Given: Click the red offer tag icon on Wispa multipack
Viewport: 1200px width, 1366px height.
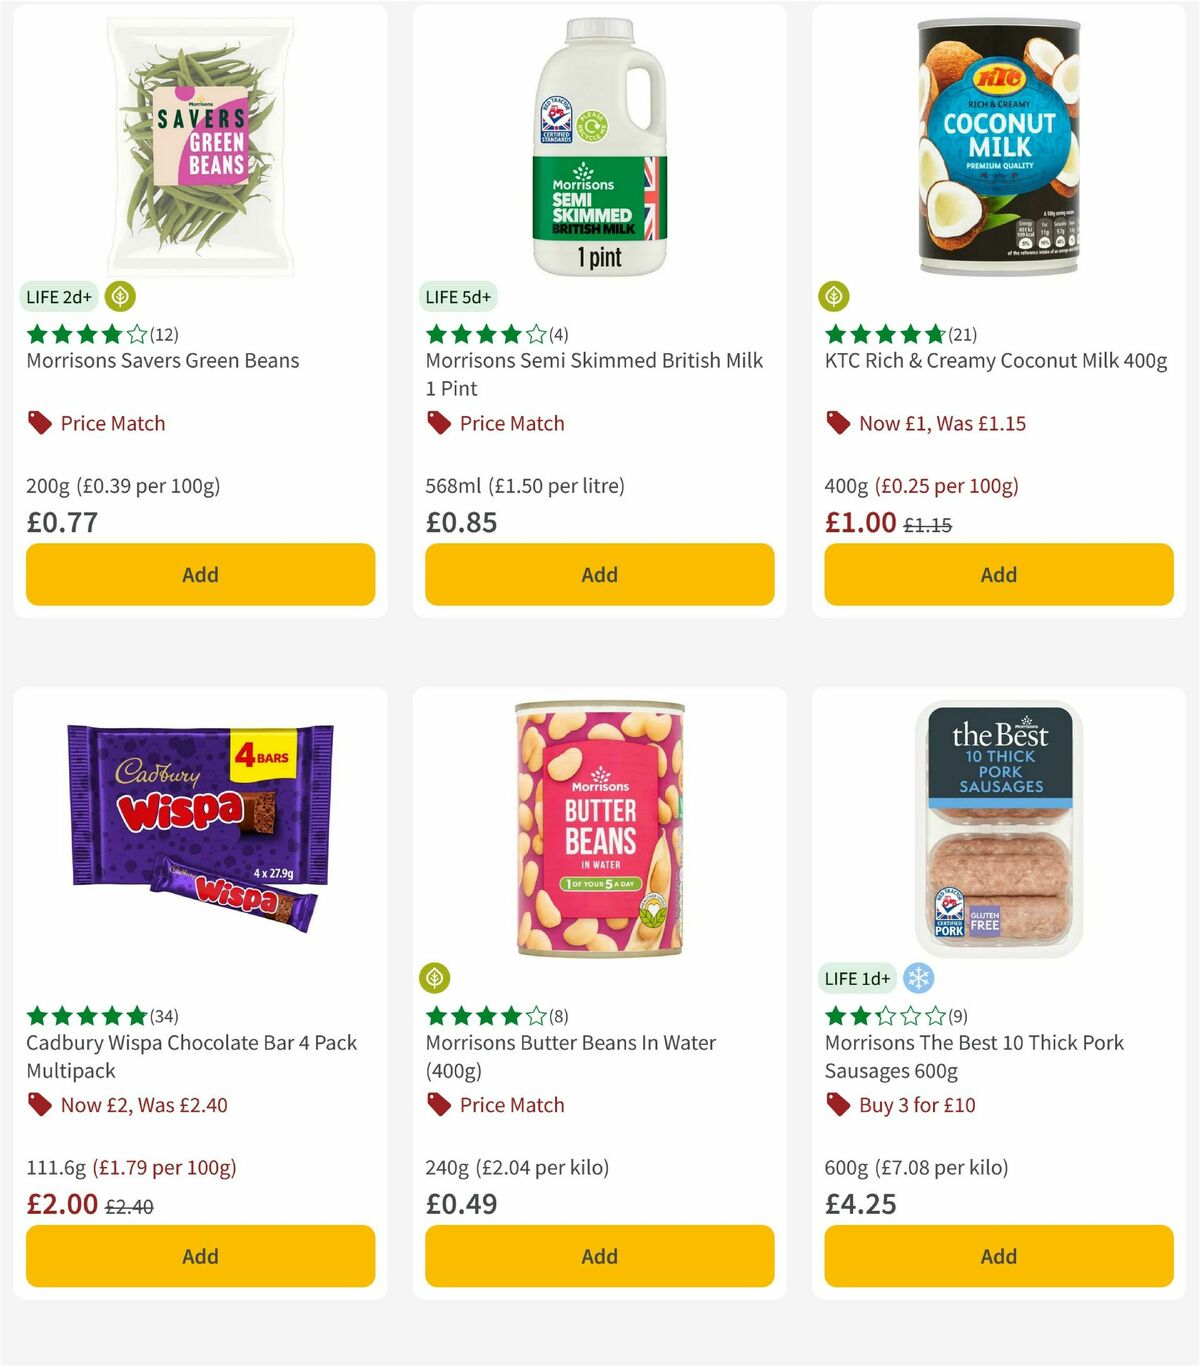Looking at the screenshot, I should [38, 1105].
